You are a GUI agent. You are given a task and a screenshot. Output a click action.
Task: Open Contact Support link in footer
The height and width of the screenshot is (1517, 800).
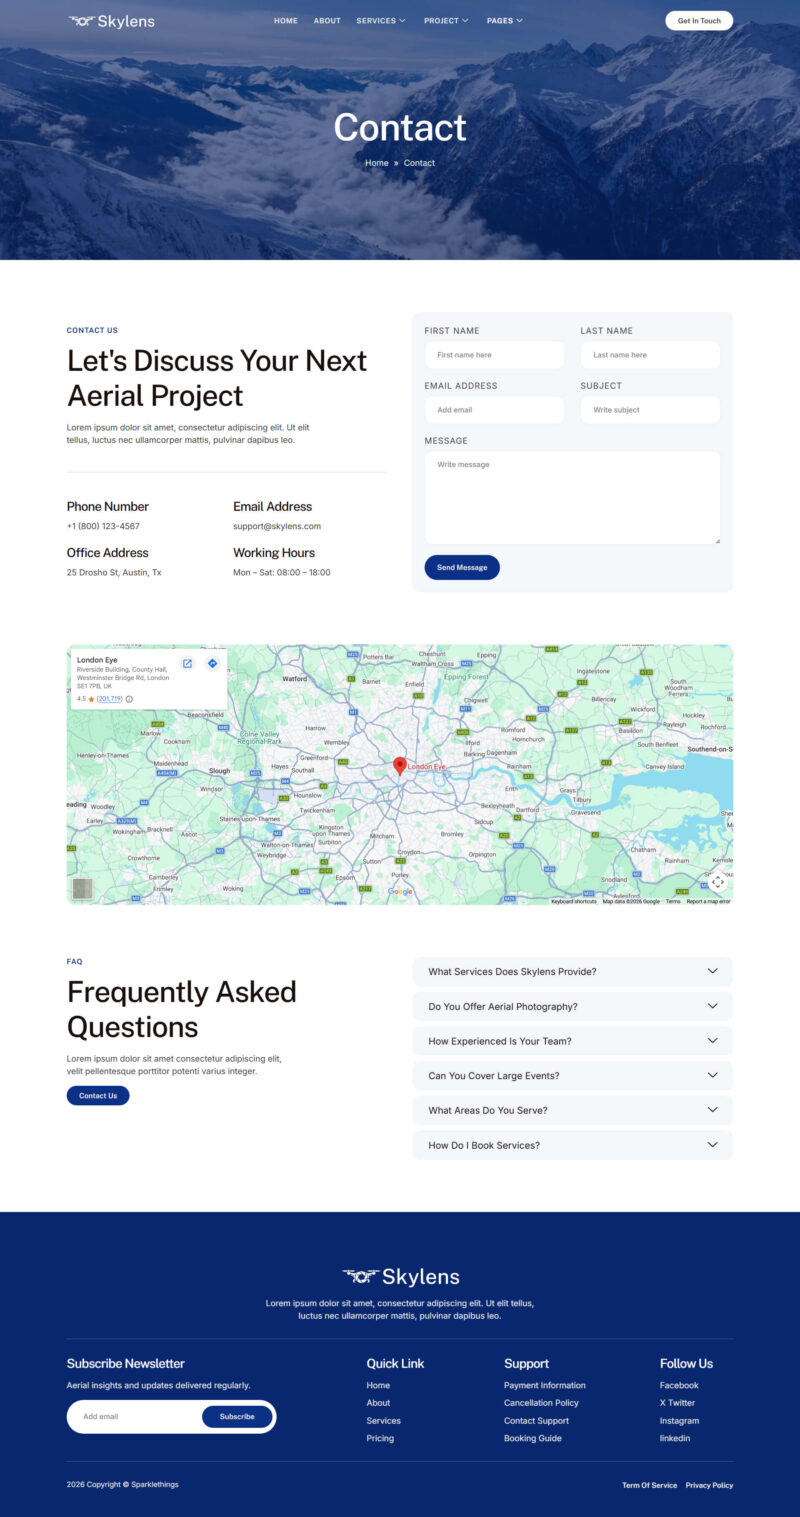coord(536,1421)
